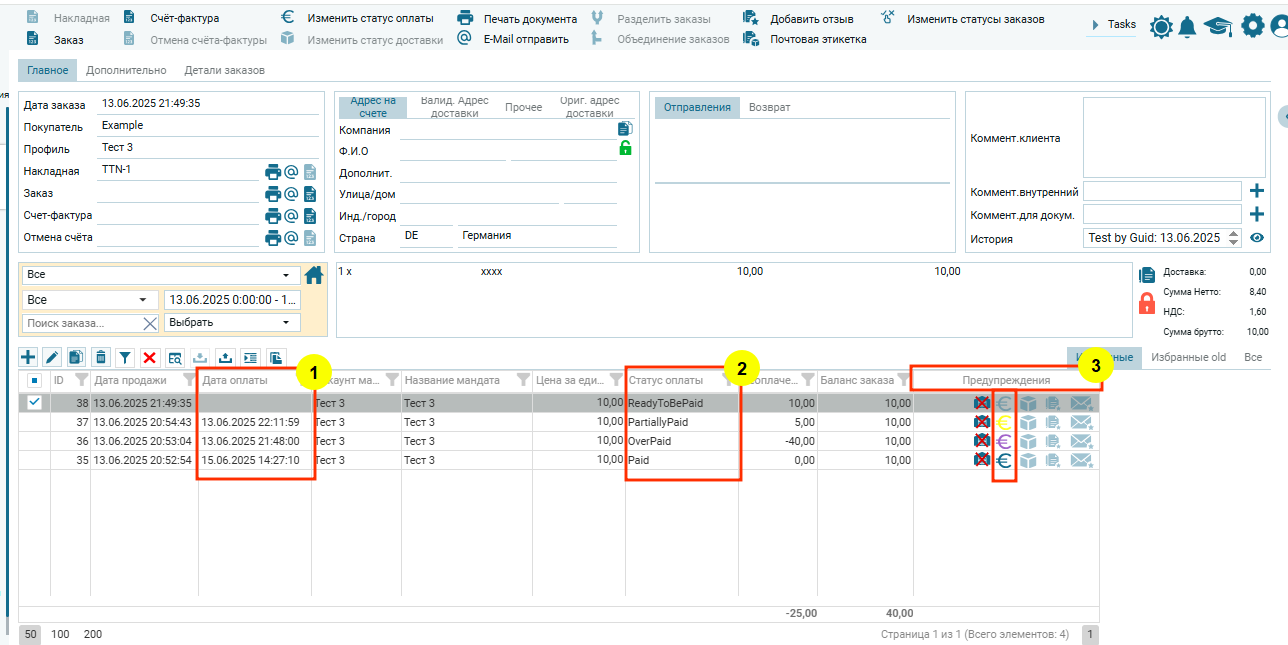
Task: Click the print icon in the Накладная row
Action: coord(272,171)
